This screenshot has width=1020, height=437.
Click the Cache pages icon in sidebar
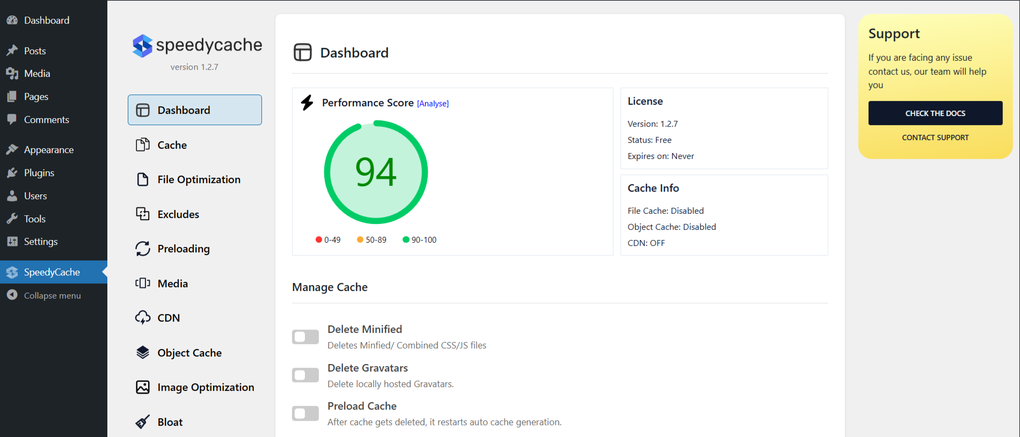142,145
